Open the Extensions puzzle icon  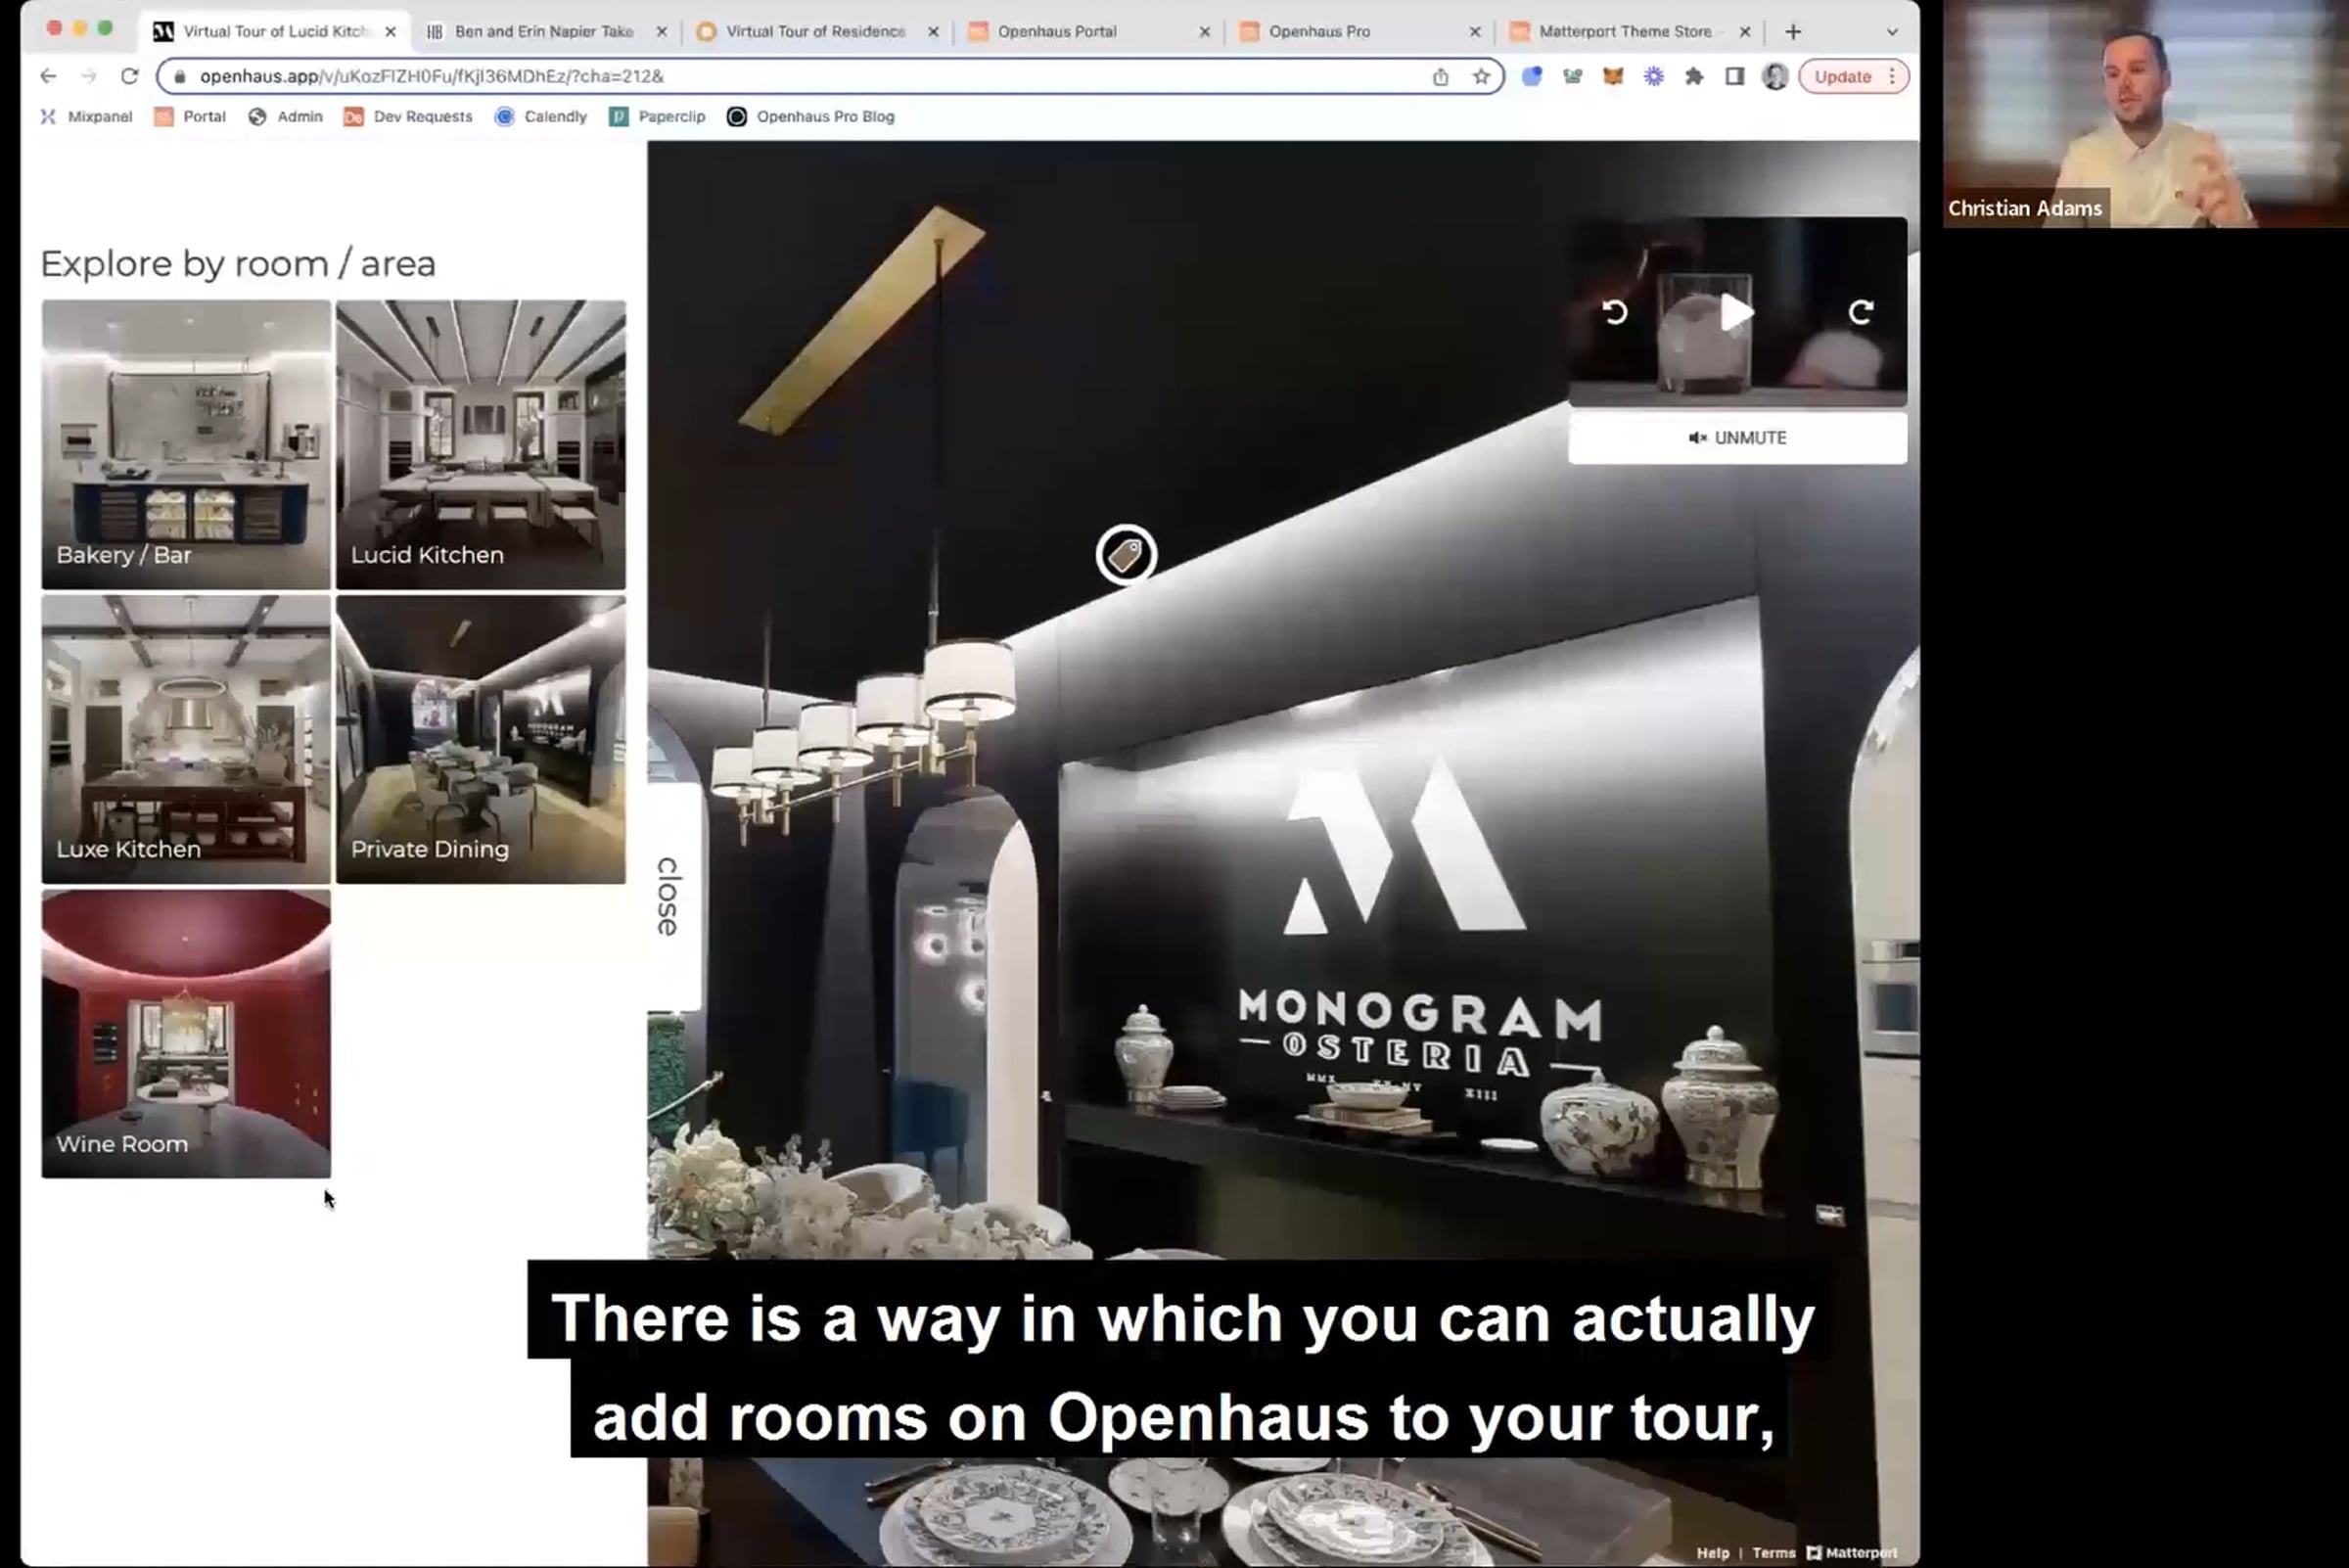coord(1694,77)
